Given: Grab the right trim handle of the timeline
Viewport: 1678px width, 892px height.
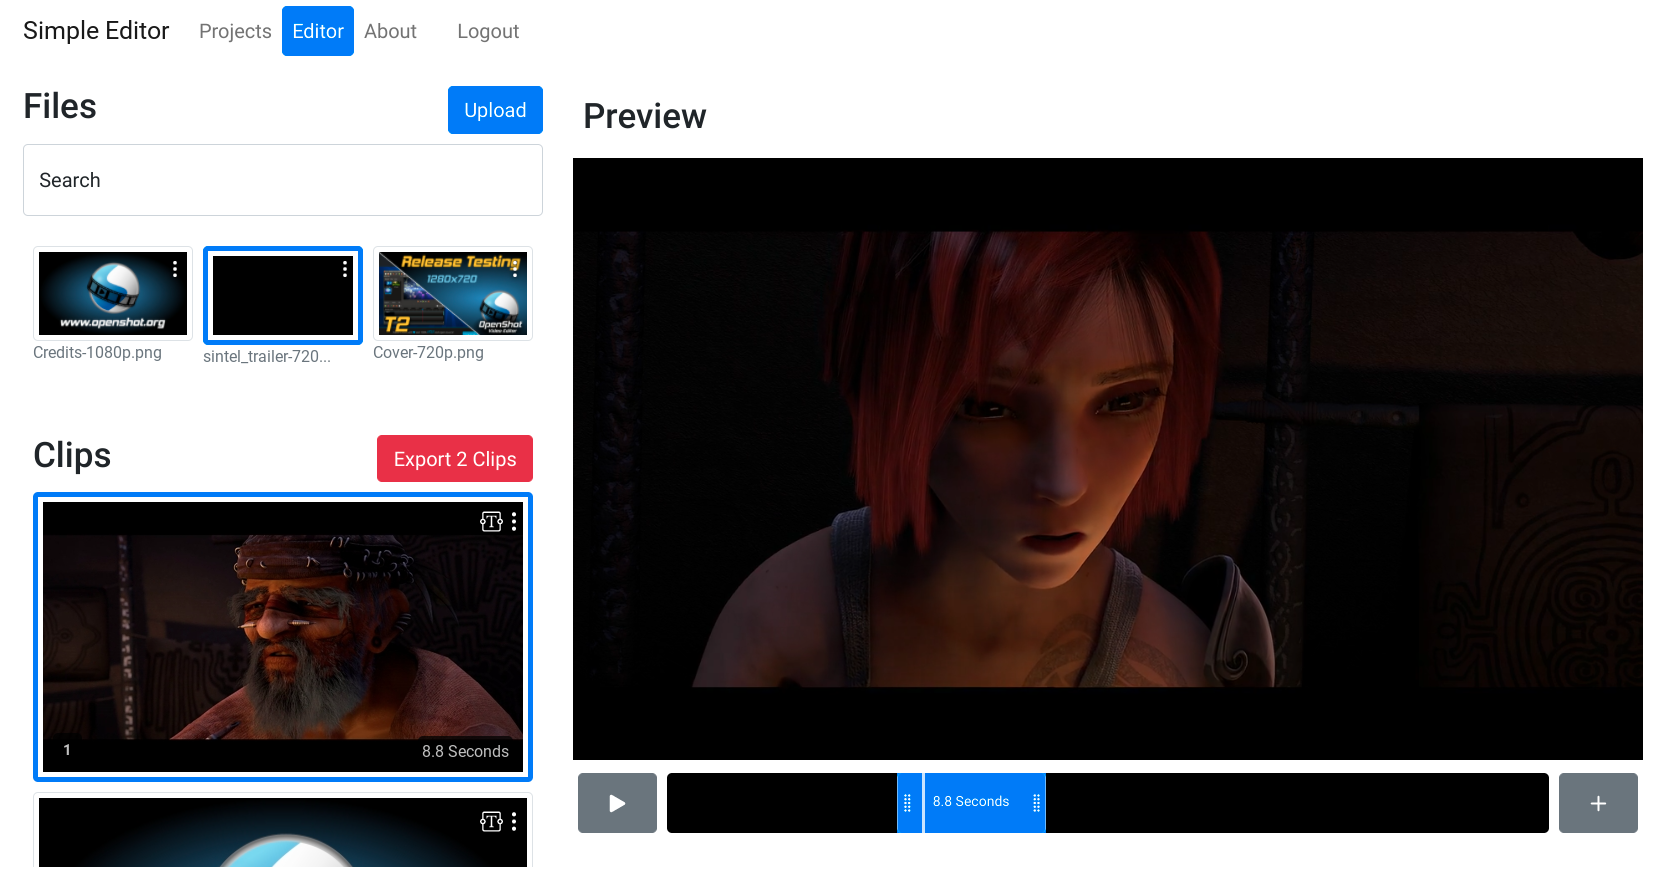Looking at the screenshot, I should (1036, 803).
